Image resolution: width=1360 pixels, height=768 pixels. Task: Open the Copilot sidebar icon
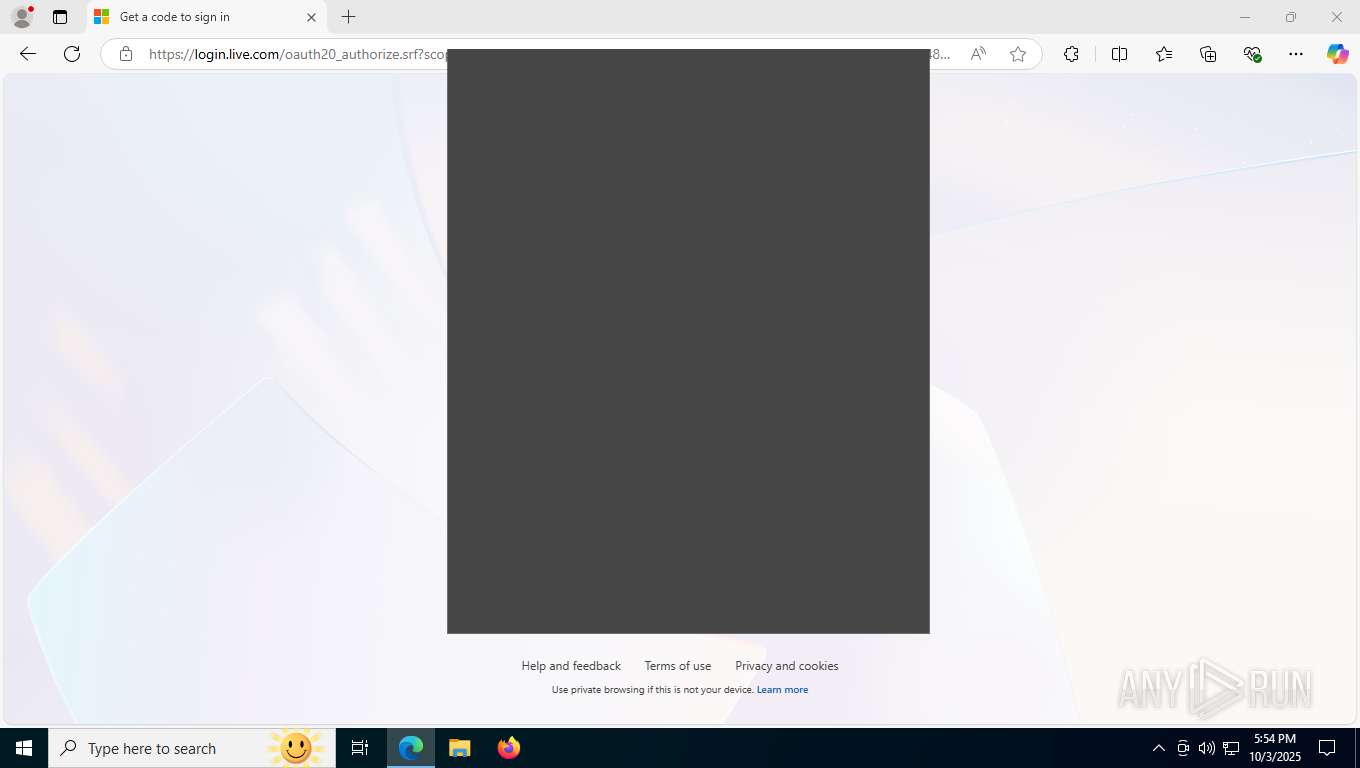[x=1338, y=54]
